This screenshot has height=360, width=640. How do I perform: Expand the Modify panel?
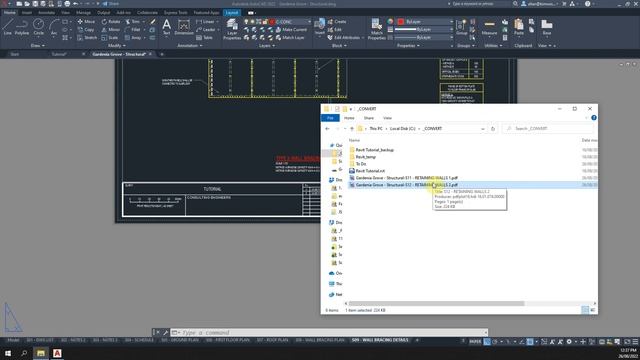(116, 46)
